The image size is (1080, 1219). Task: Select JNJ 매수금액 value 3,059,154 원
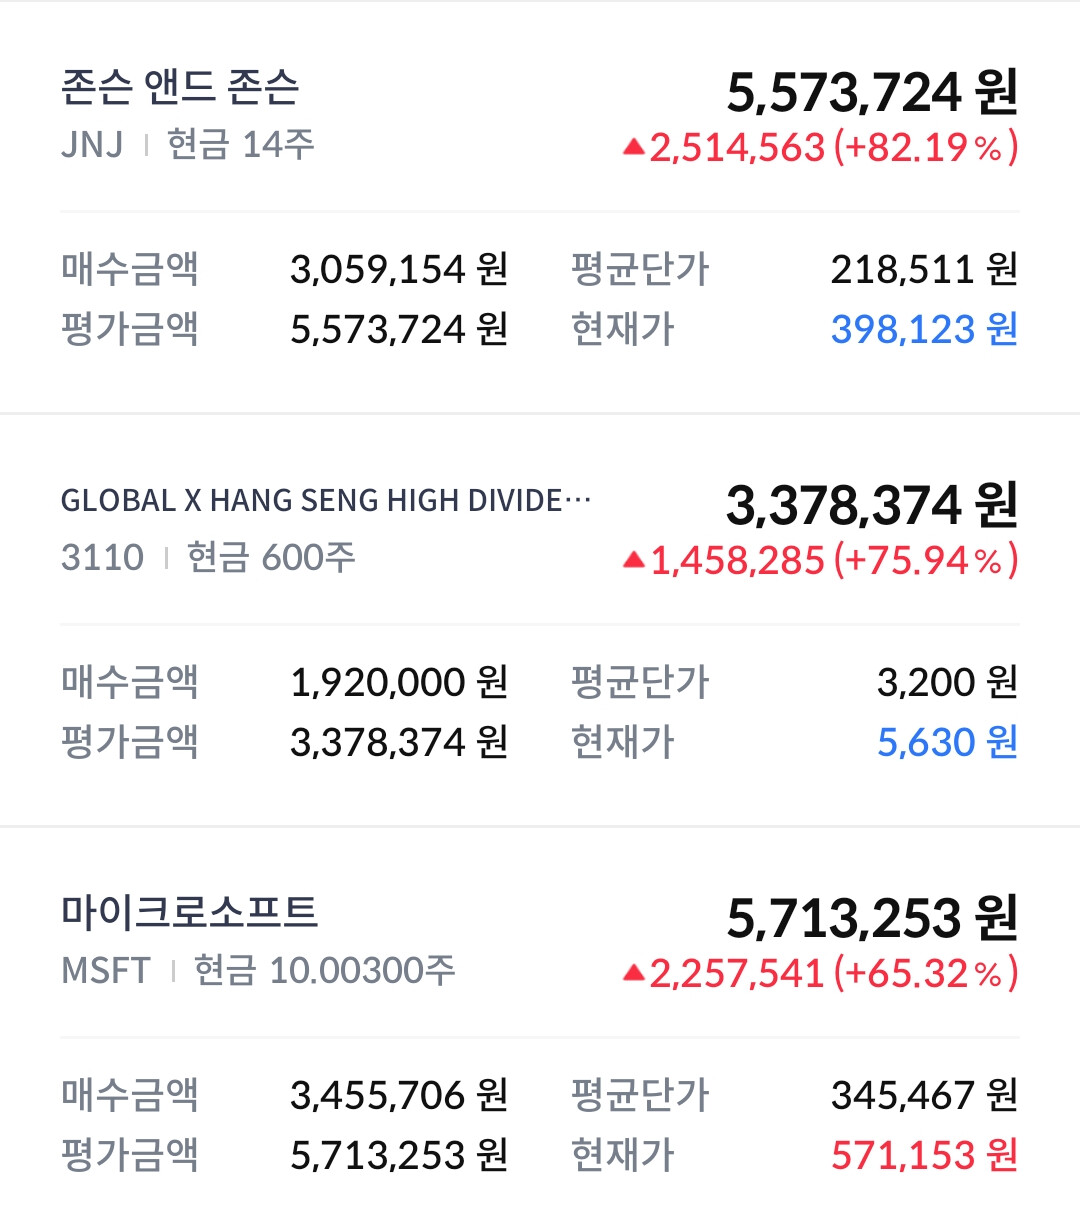click(399, 269)
